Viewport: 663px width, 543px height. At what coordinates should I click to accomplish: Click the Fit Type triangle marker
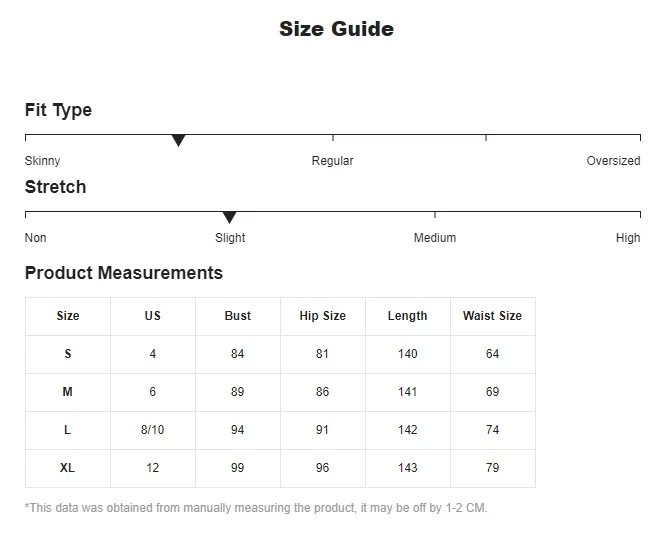click(178, 141)
